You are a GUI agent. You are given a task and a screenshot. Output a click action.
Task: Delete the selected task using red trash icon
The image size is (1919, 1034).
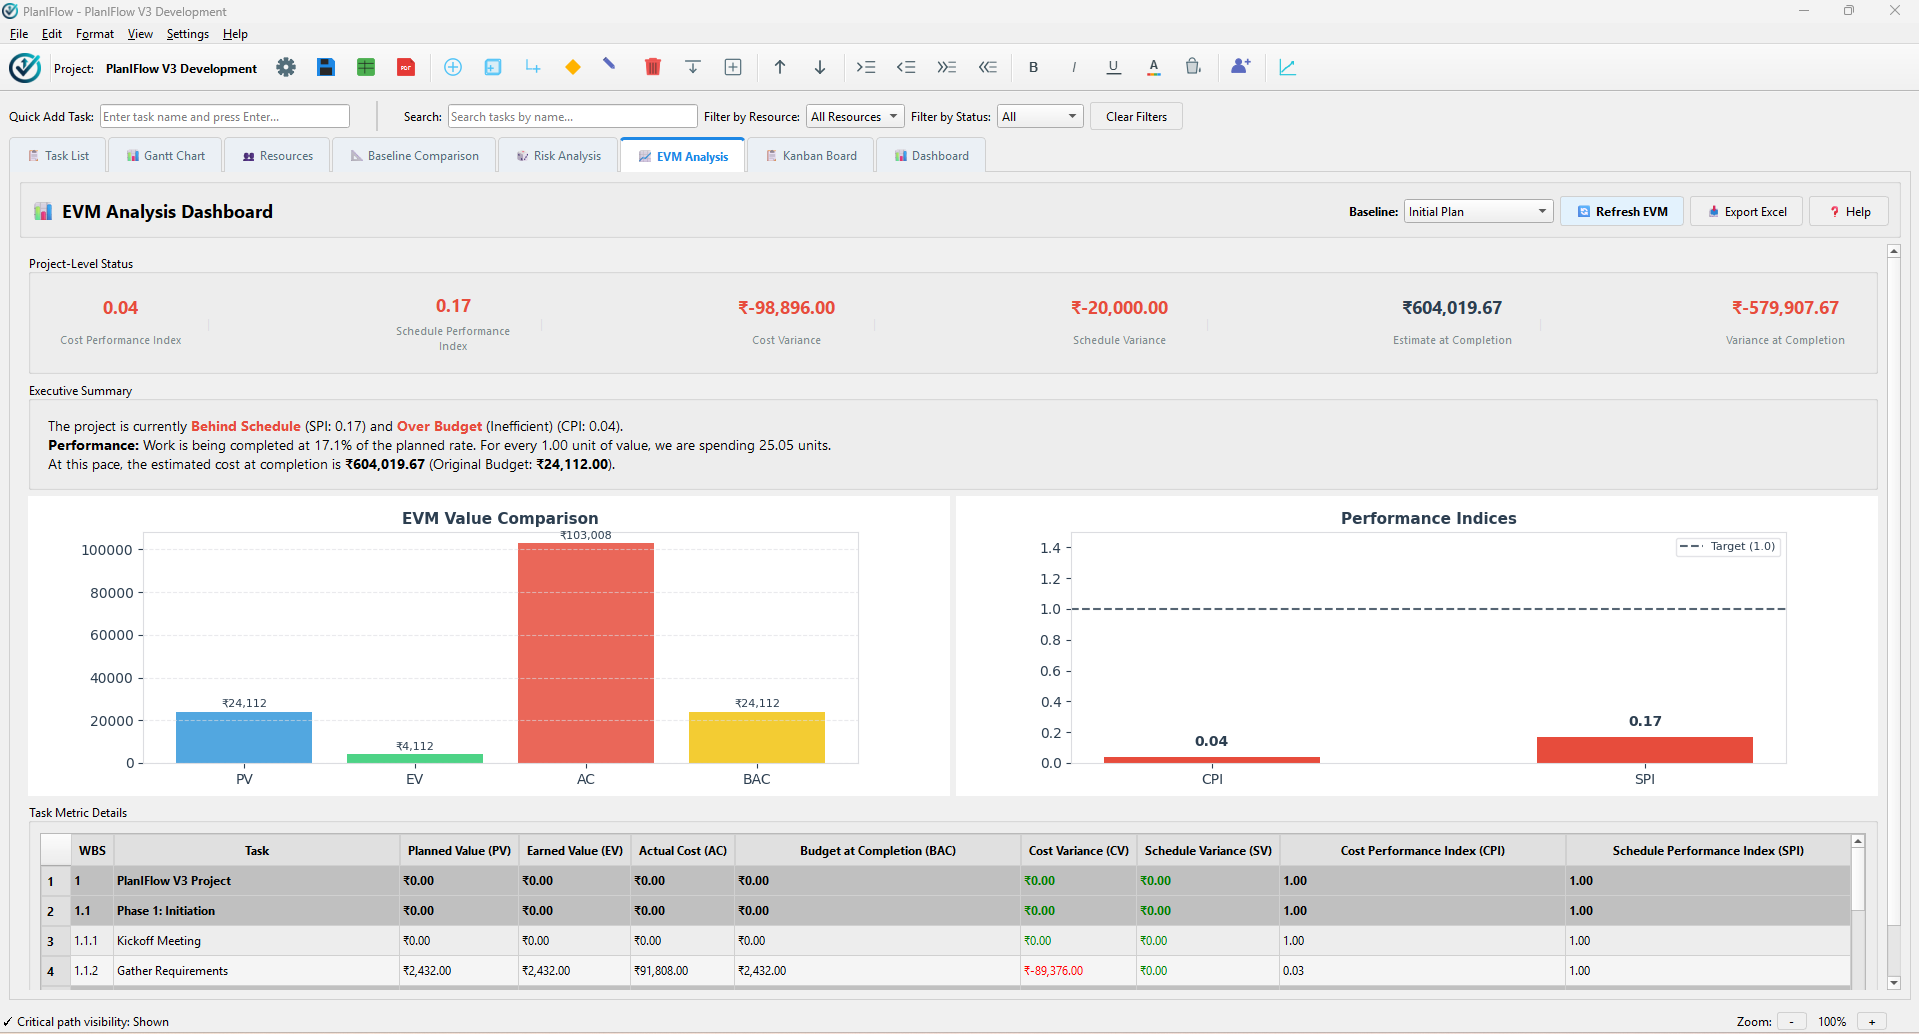click(653, 67)
